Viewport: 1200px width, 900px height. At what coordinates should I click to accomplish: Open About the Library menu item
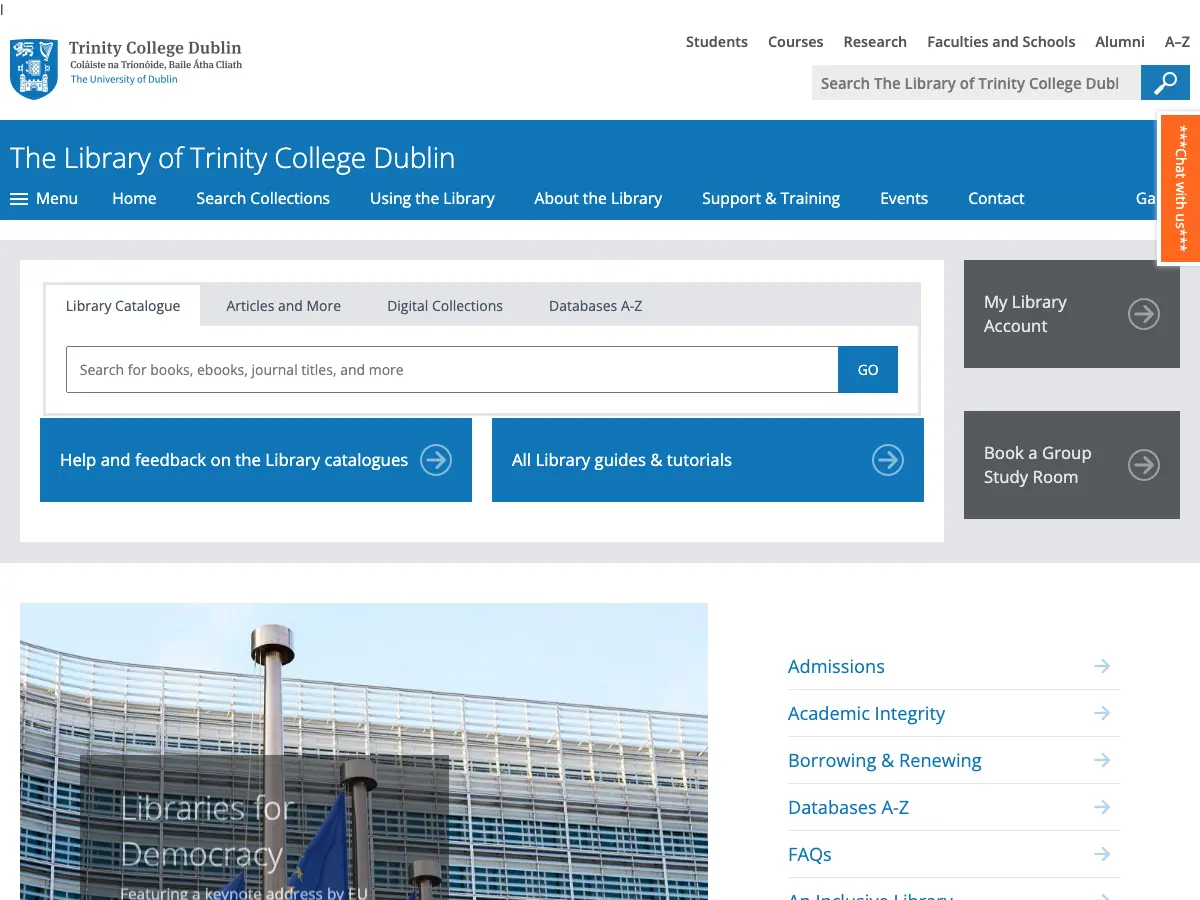(598, 198)
